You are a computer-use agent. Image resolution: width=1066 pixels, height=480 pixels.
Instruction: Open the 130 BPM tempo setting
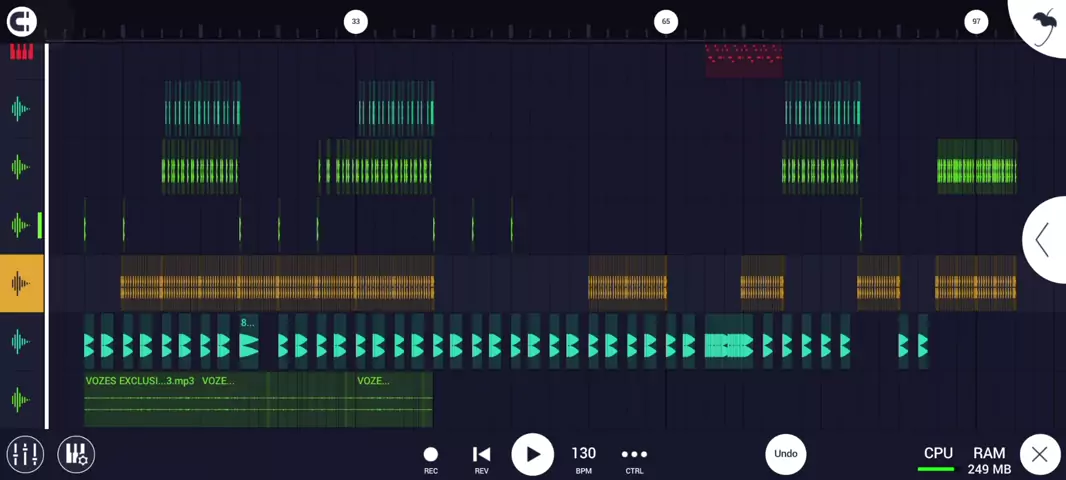pyautogui.click(x=584, y=457)
